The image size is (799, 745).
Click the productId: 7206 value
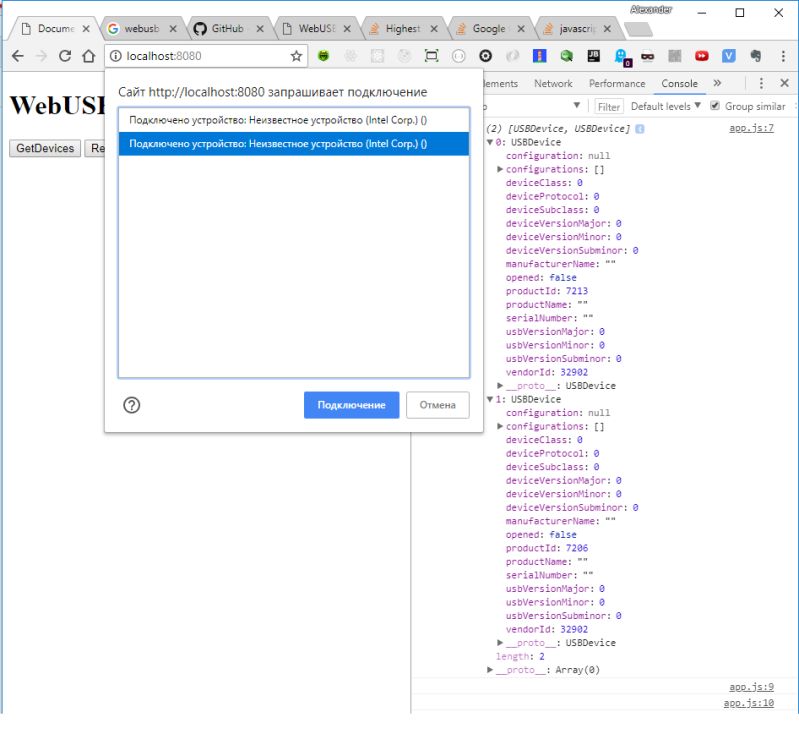577,548
